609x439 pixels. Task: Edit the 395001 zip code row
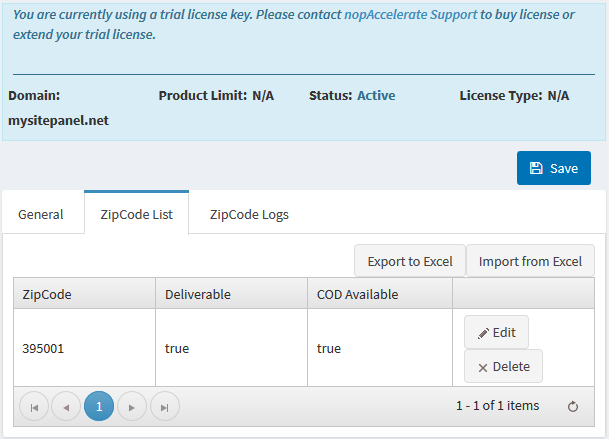click(x=496, y=332)
